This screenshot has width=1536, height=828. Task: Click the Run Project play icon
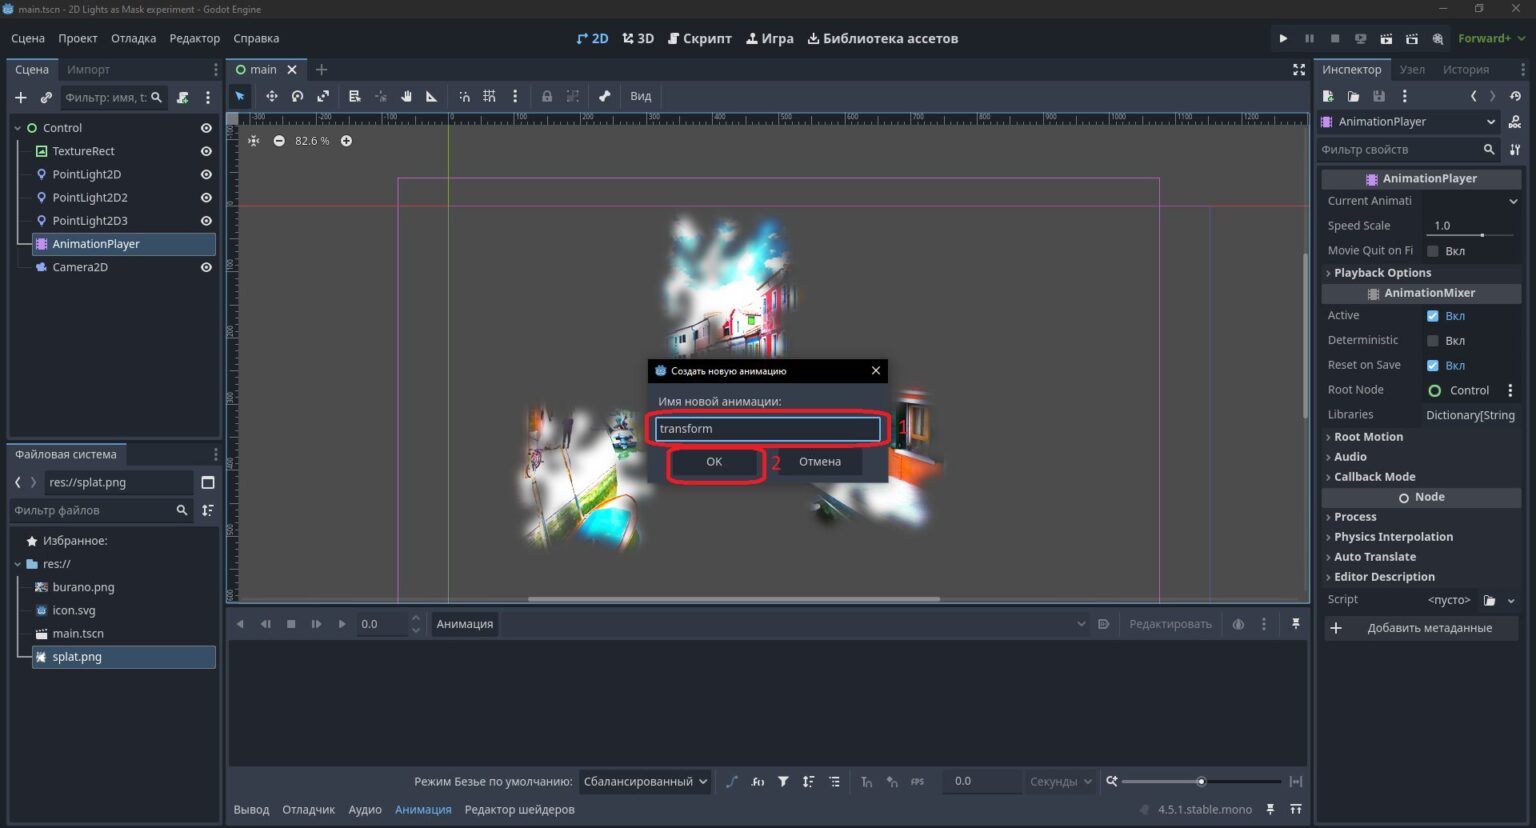1283,38
